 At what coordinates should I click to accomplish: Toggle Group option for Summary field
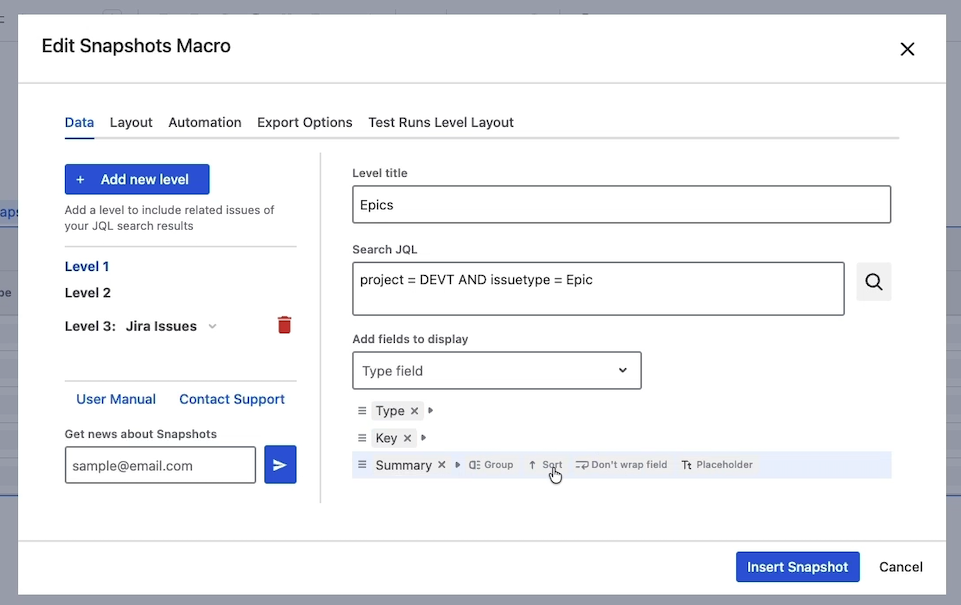[491, 465]
